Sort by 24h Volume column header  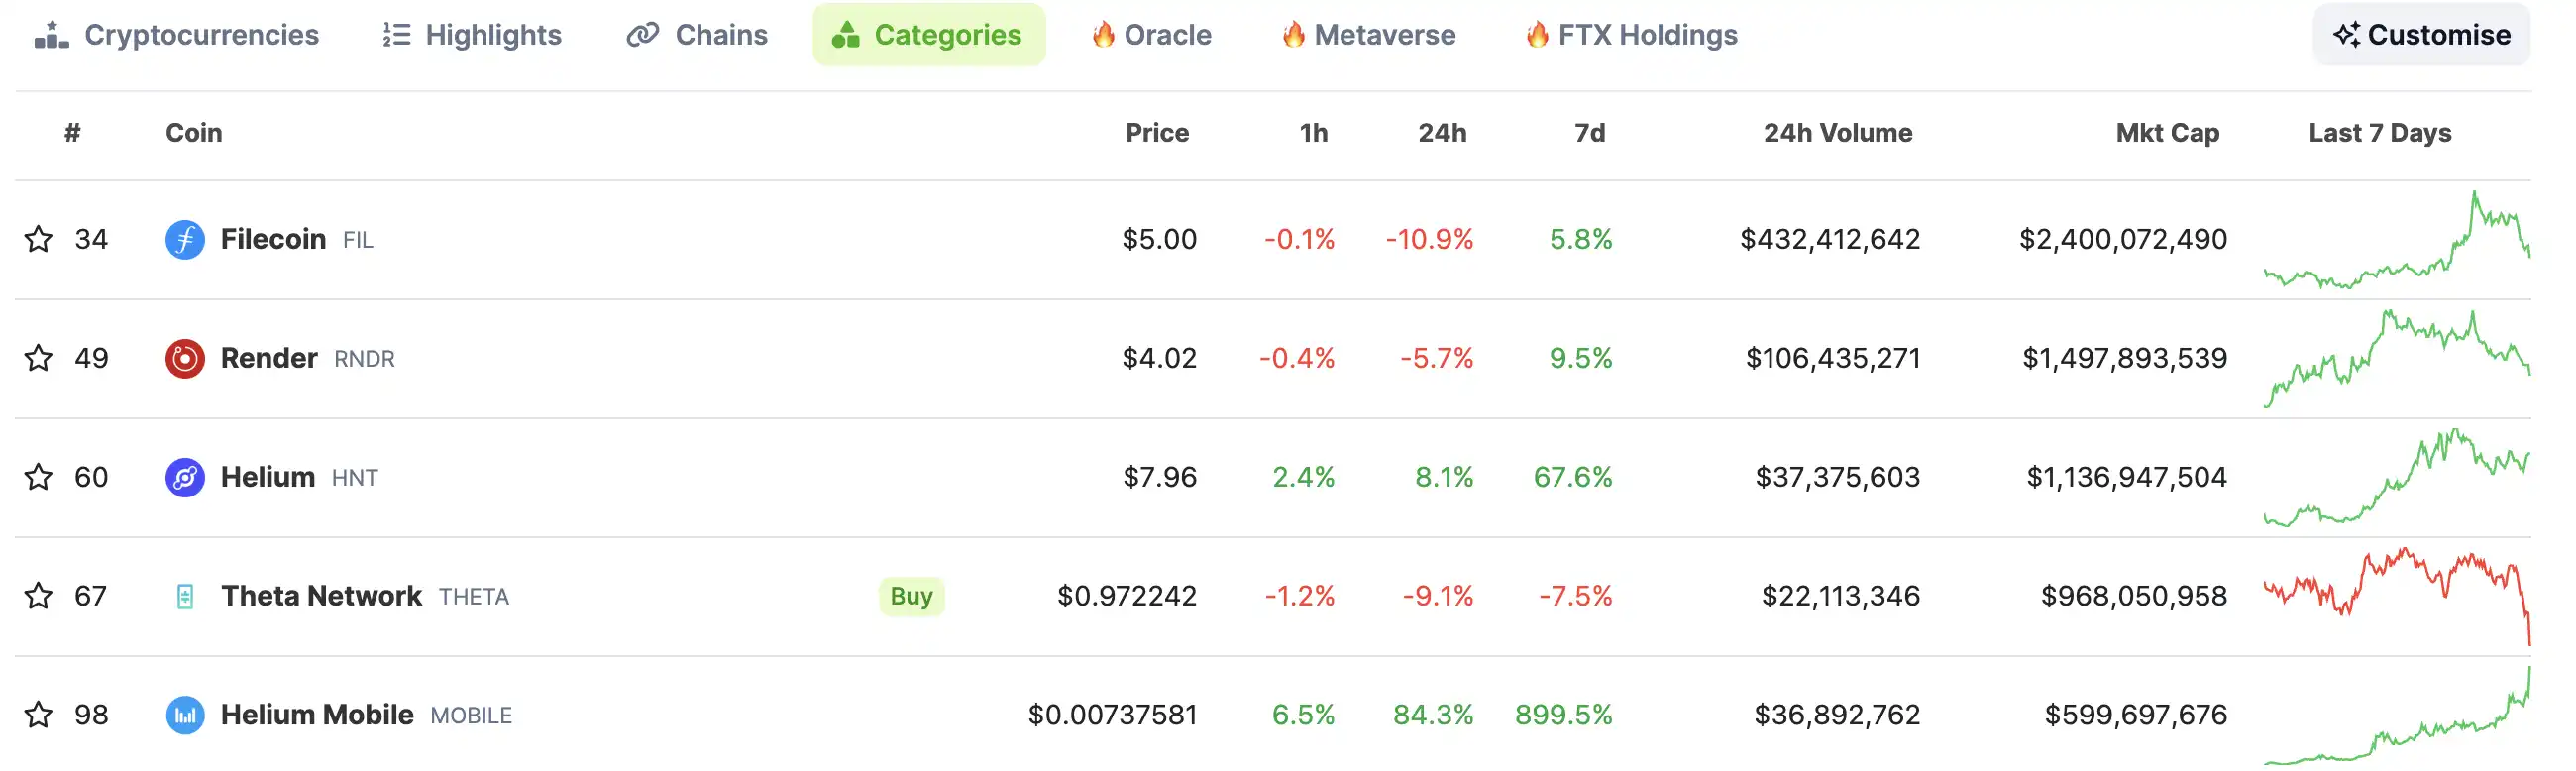[x=1837, y=133]
